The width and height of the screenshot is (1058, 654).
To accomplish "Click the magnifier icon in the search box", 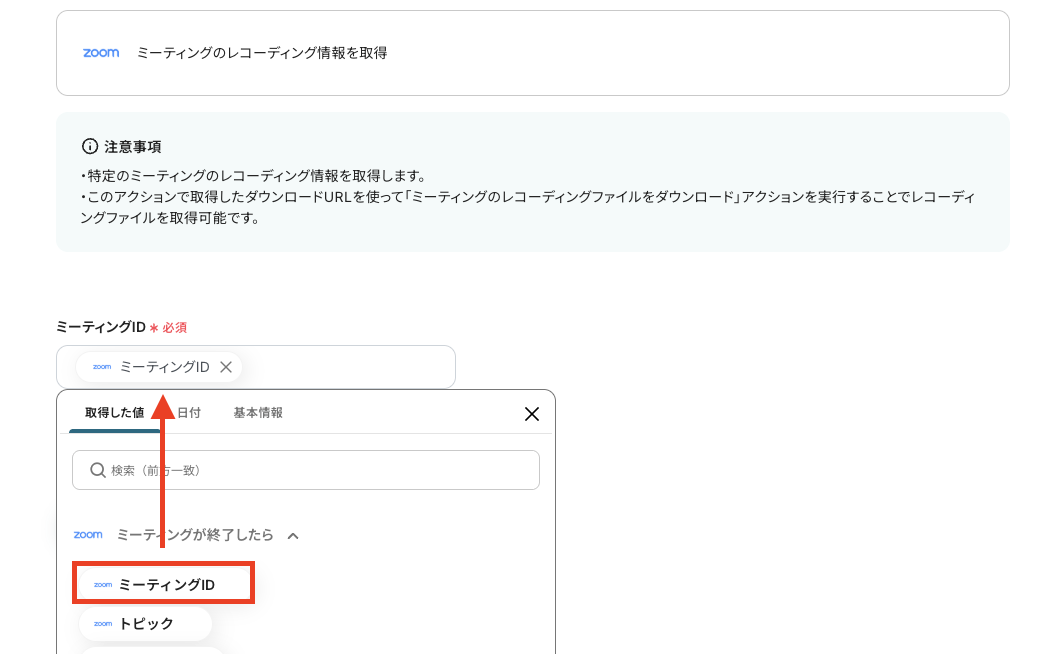I will [x=95, y=470].
